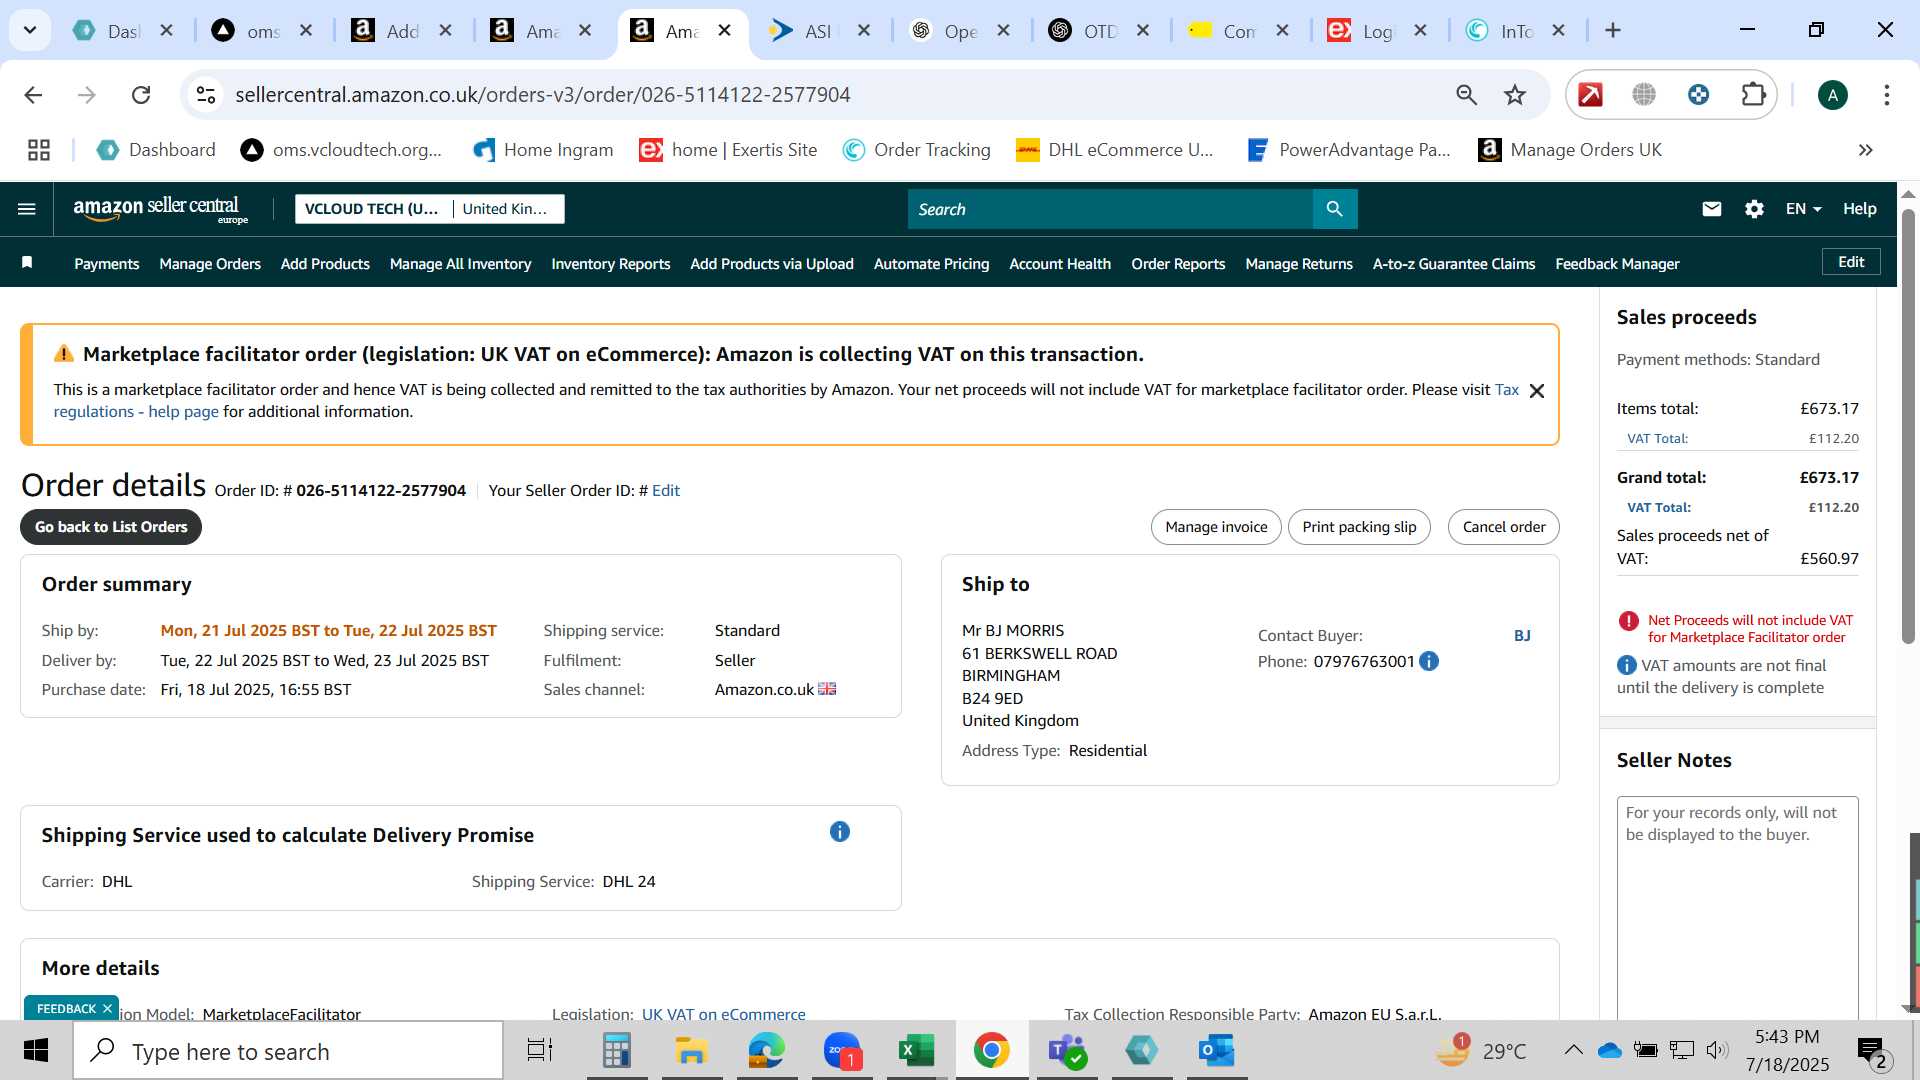Open the browser extensions puzzle icon
Screen dimensions: 1920x1080
[1753, 95]
